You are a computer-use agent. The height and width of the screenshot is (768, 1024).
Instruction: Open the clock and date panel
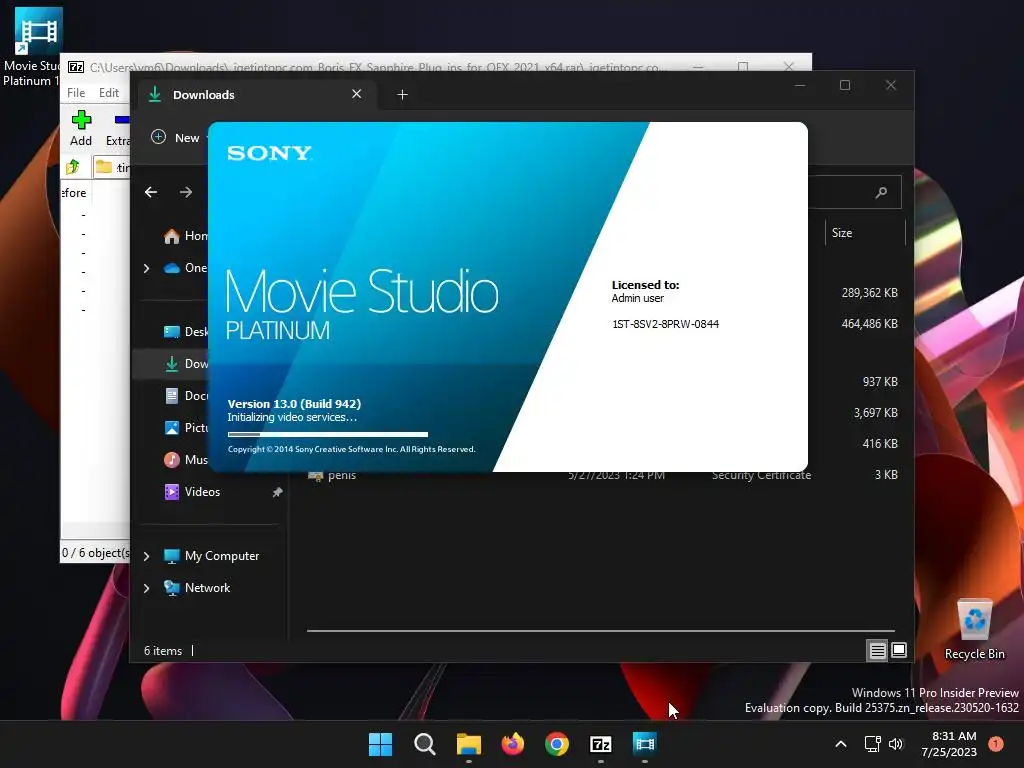pos(949,744)
